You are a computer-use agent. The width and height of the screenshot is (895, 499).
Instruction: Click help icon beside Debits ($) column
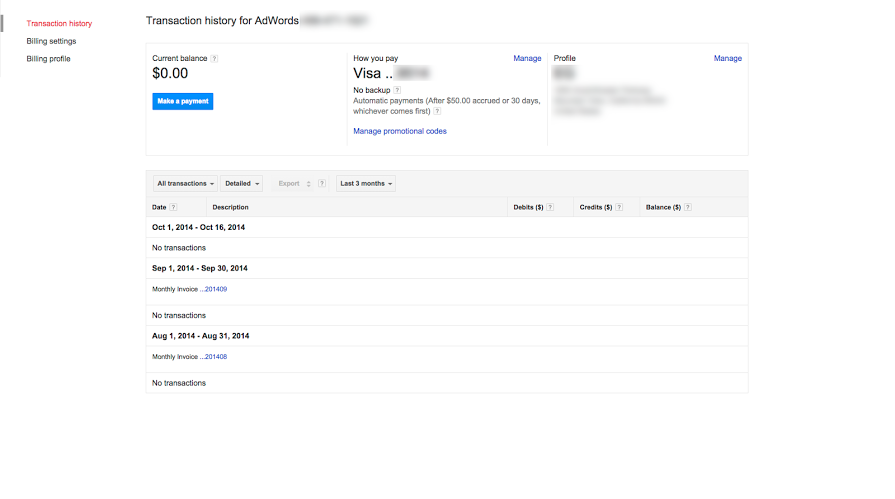click(x=550, y=207)
